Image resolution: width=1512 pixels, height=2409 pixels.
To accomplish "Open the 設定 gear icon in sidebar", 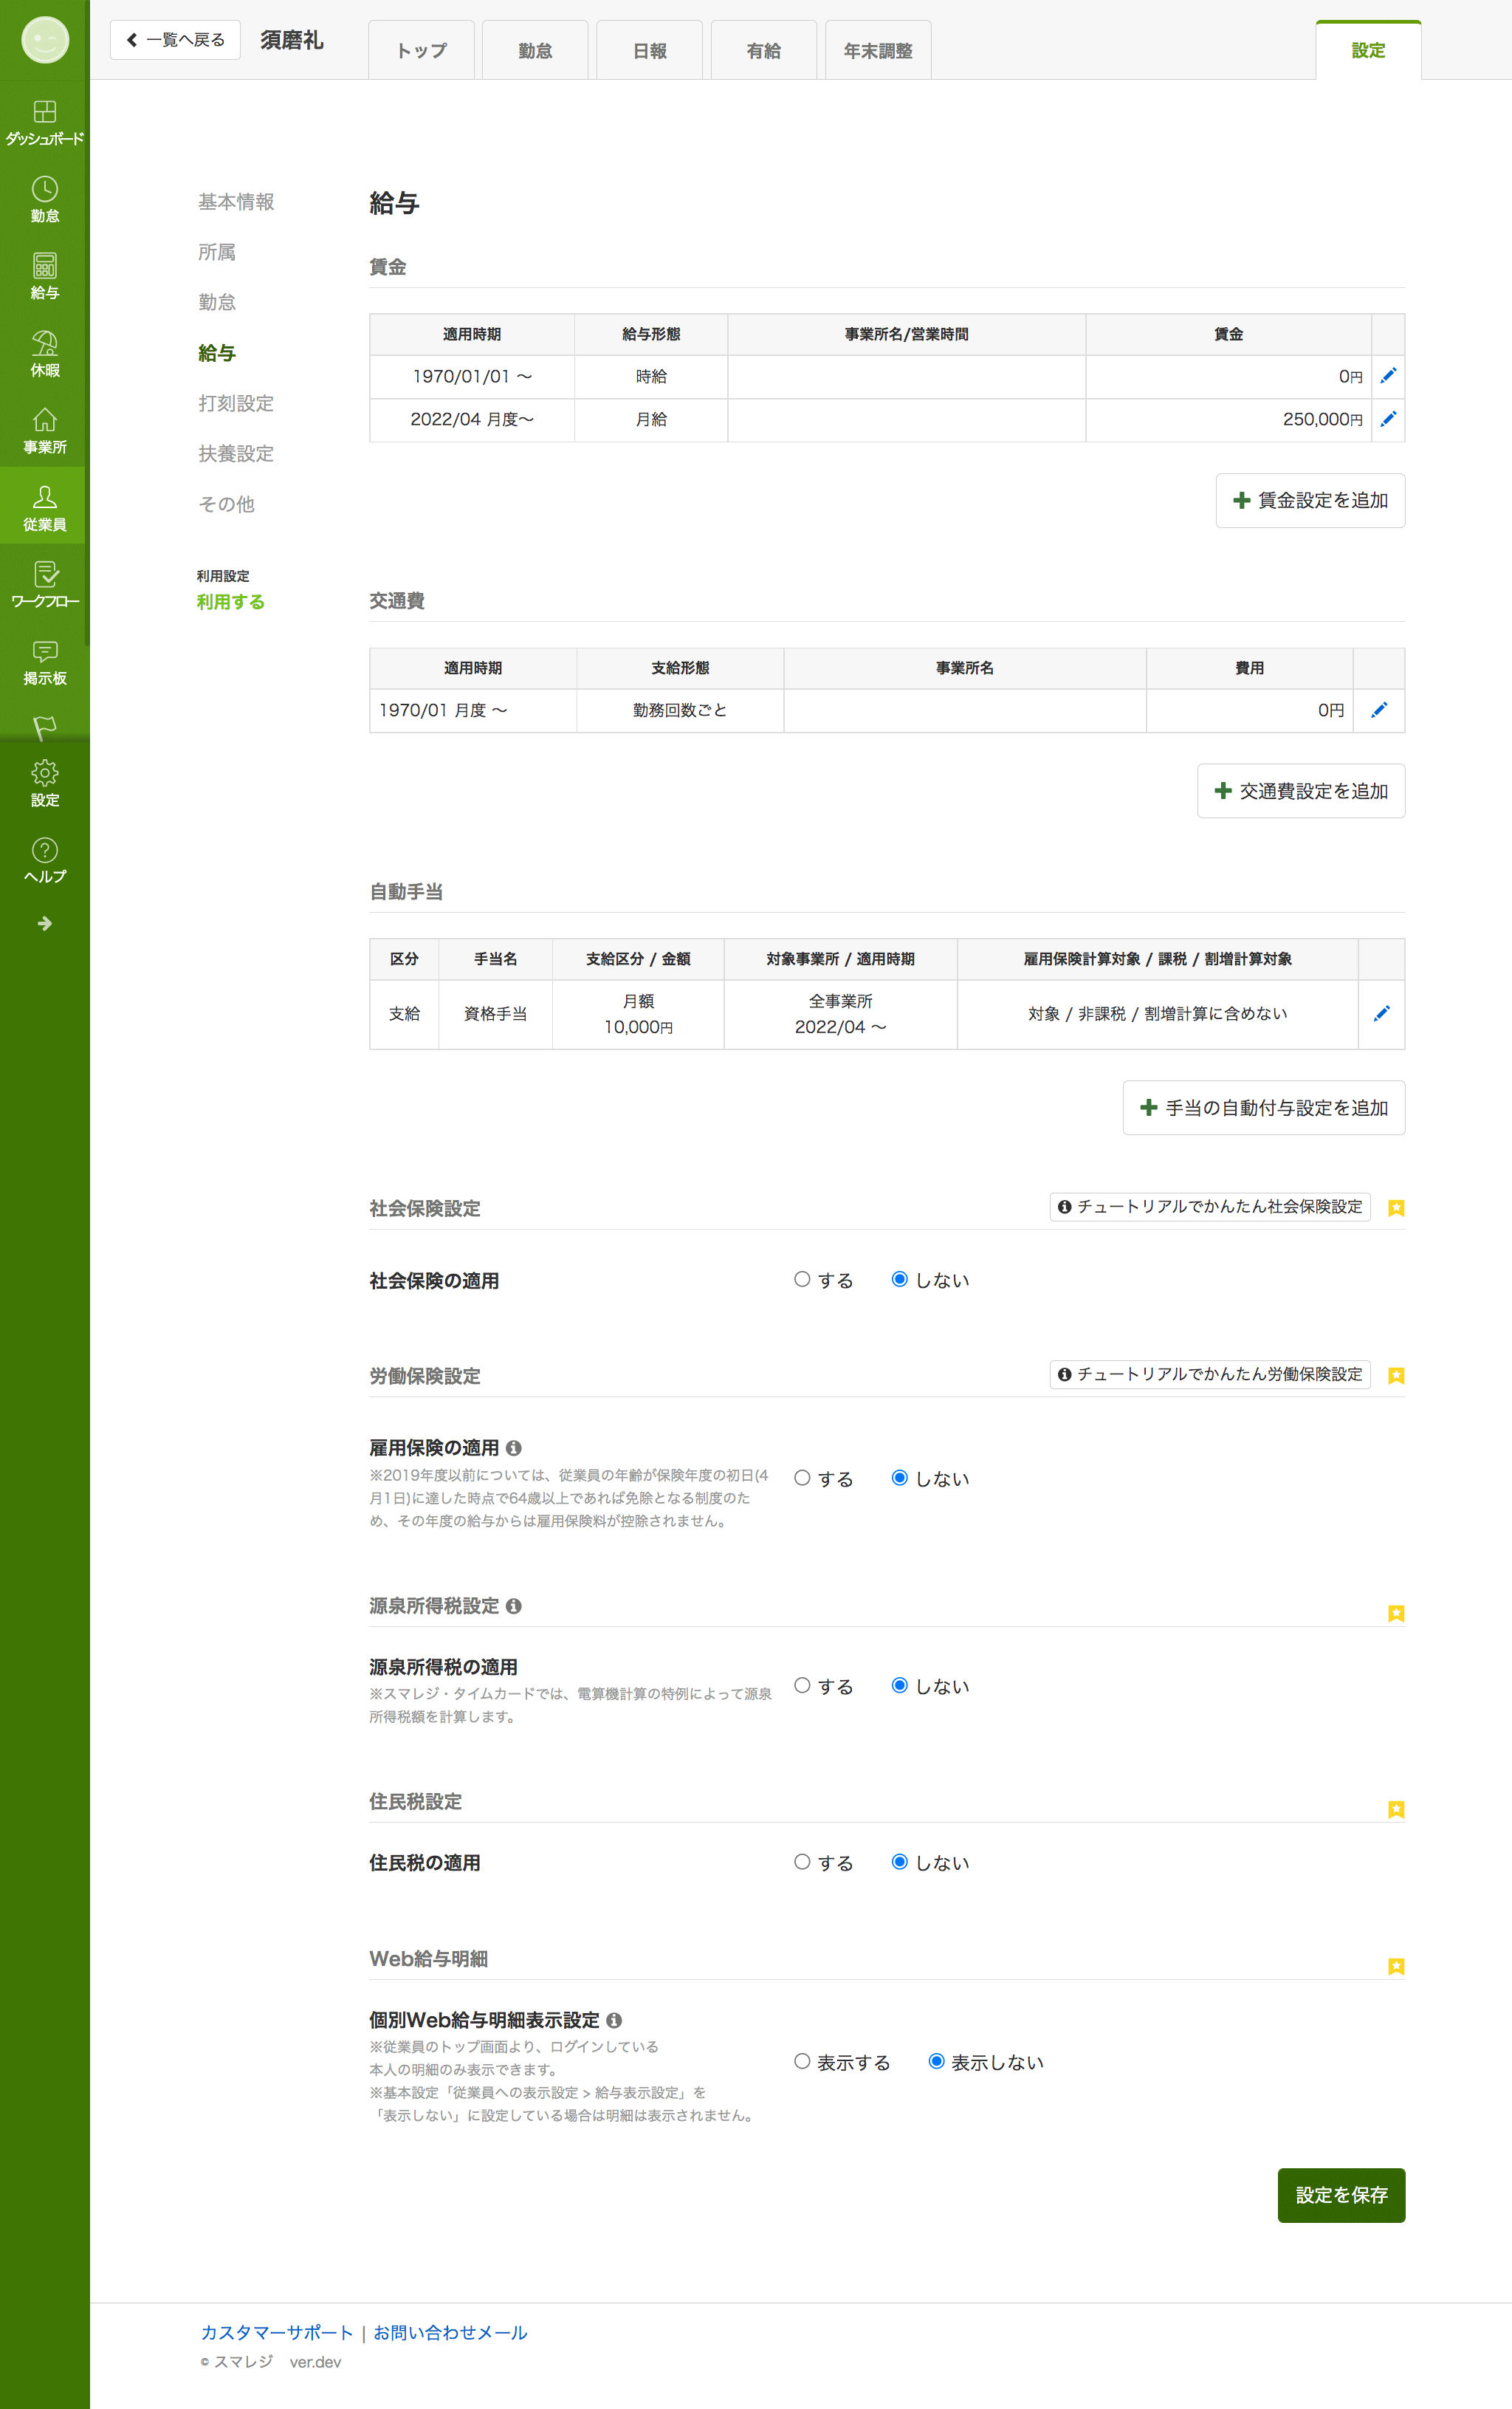I will coord(44,784).
